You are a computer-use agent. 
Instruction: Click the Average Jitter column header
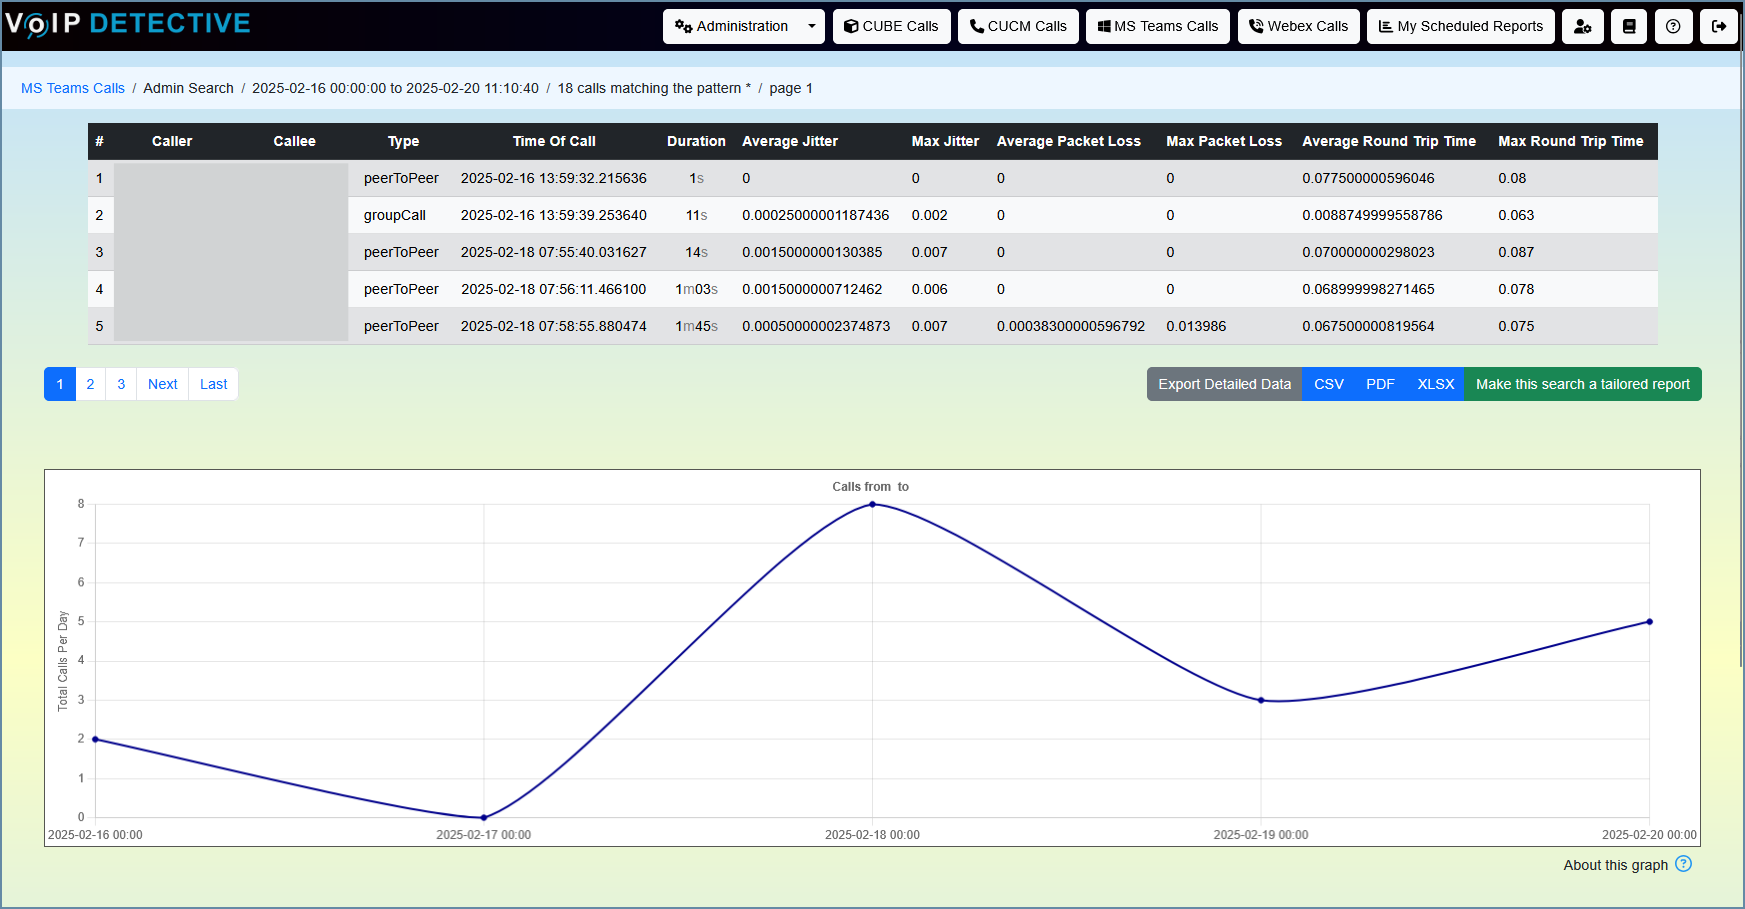790,141
